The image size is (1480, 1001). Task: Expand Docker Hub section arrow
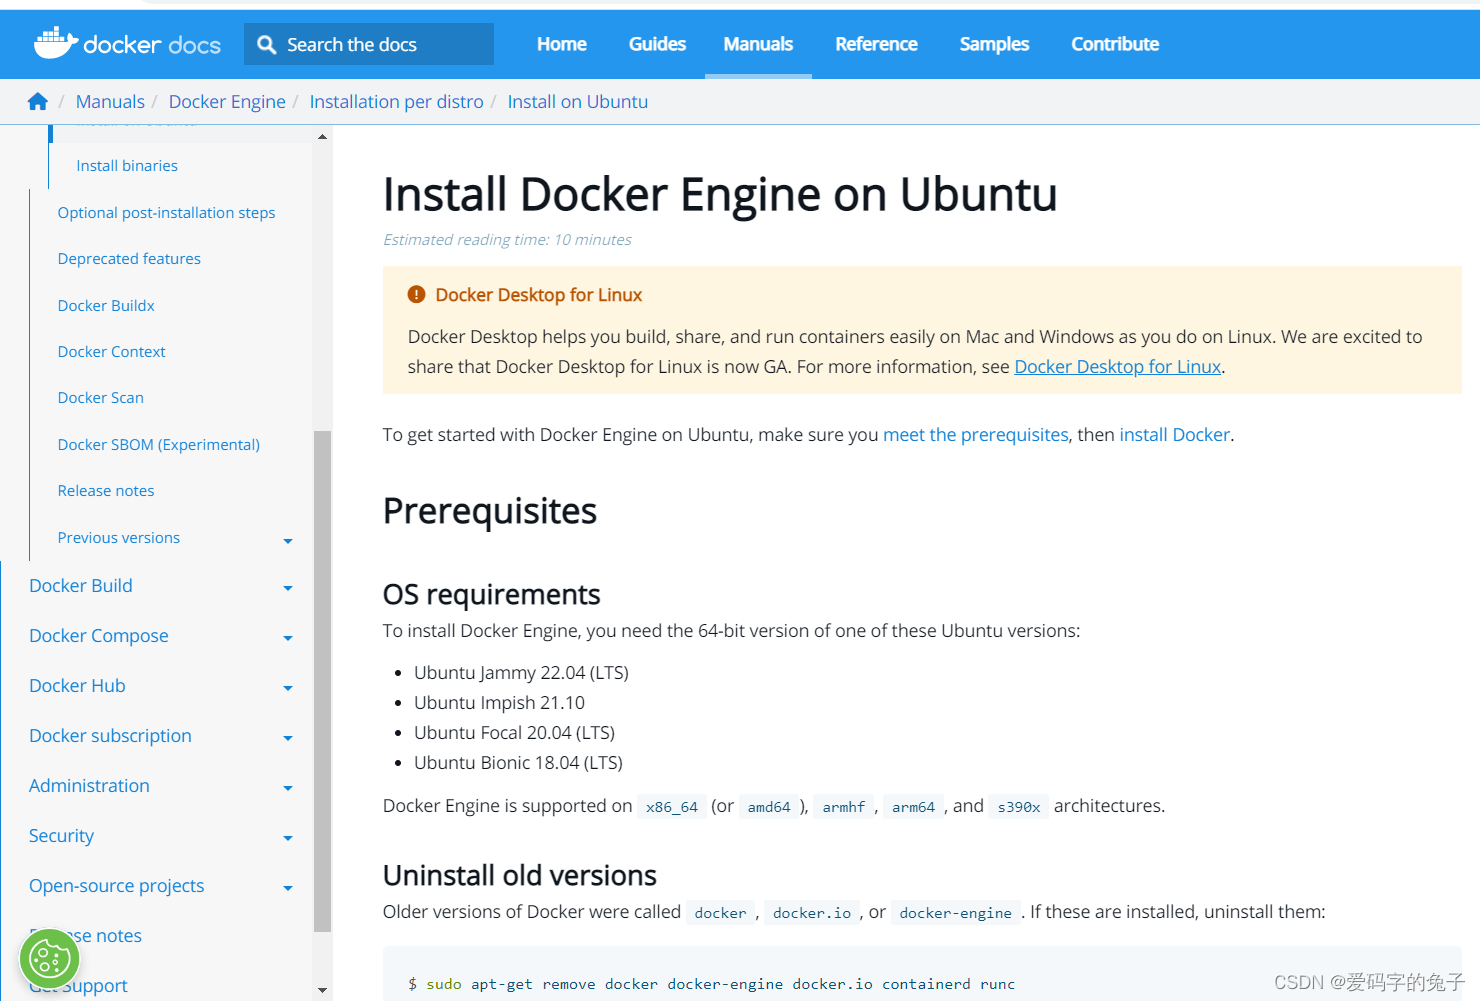[288, 688]
